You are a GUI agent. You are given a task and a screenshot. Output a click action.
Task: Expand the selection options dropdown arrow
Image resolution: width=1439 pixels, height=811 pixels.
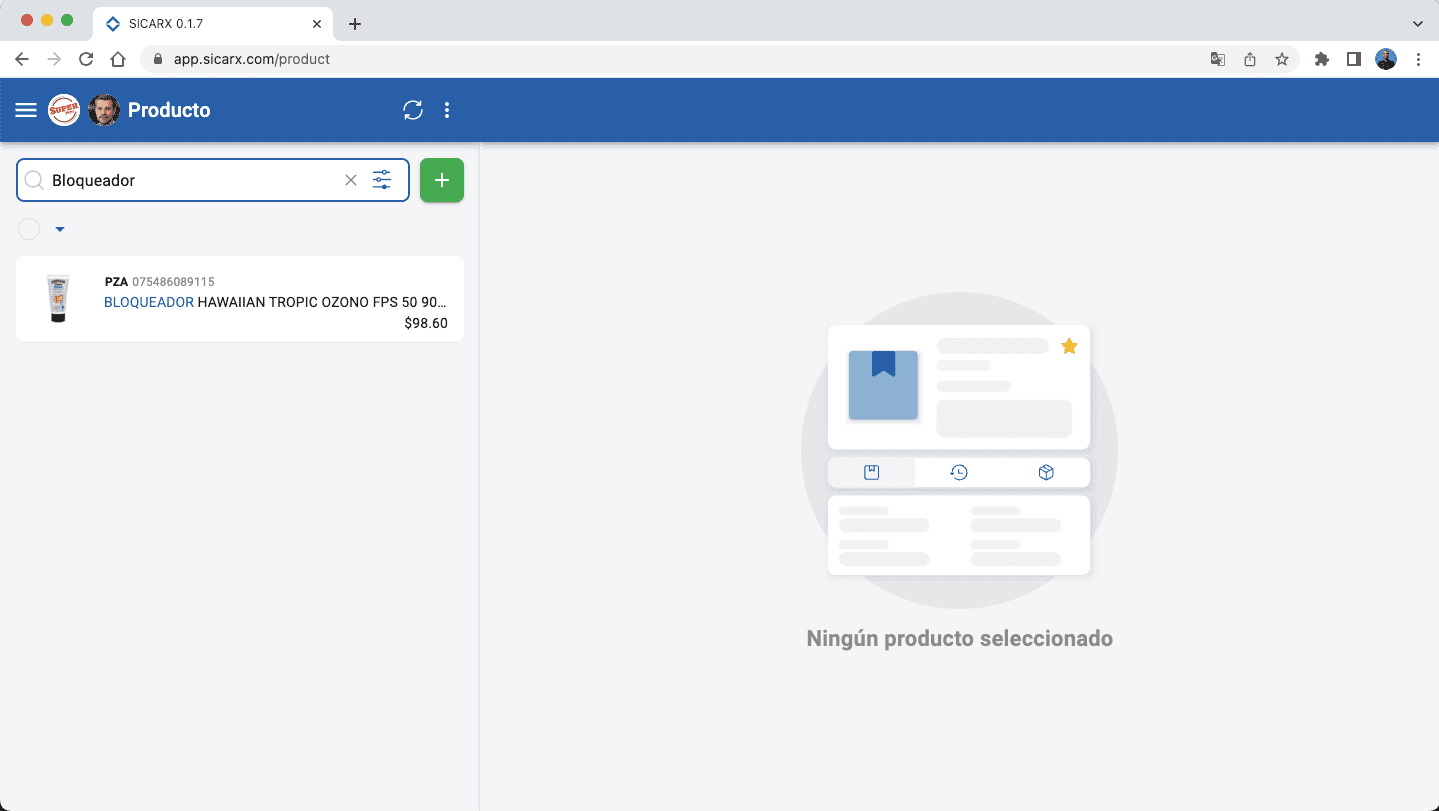tap(59, 229)
